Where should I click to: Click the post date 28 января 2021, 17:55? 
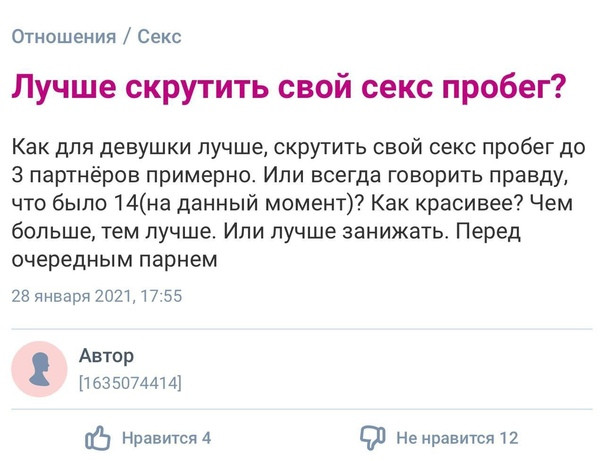point(97,296)
